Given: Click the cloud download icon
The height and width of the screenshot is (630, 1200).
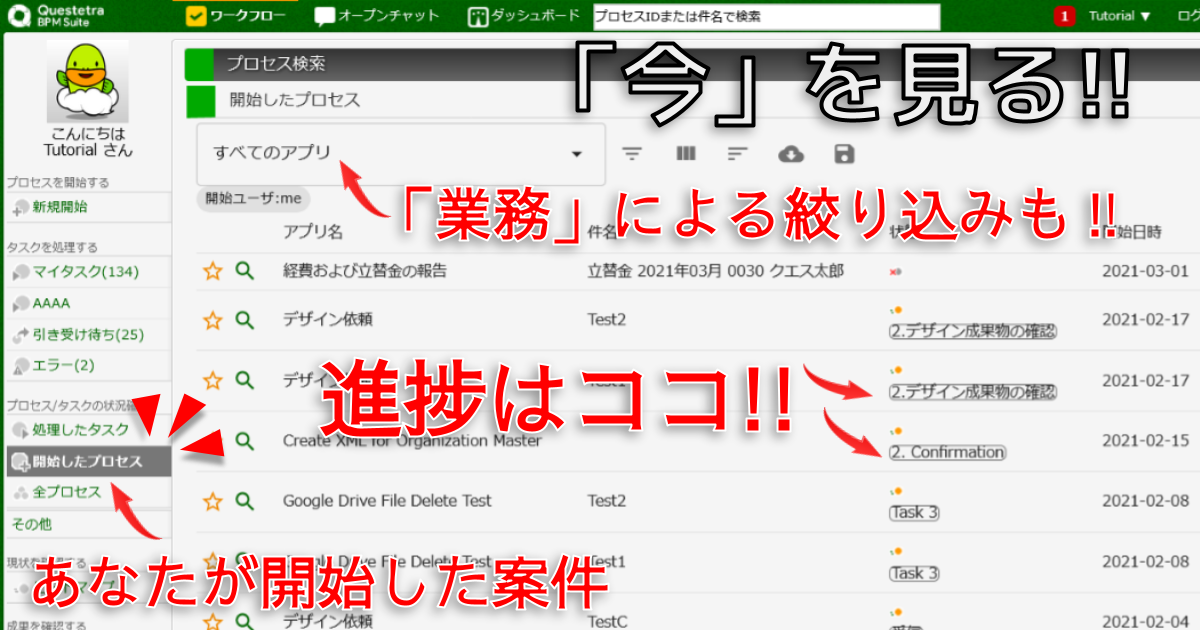Looking at the screenshot, I should point(791,154).
